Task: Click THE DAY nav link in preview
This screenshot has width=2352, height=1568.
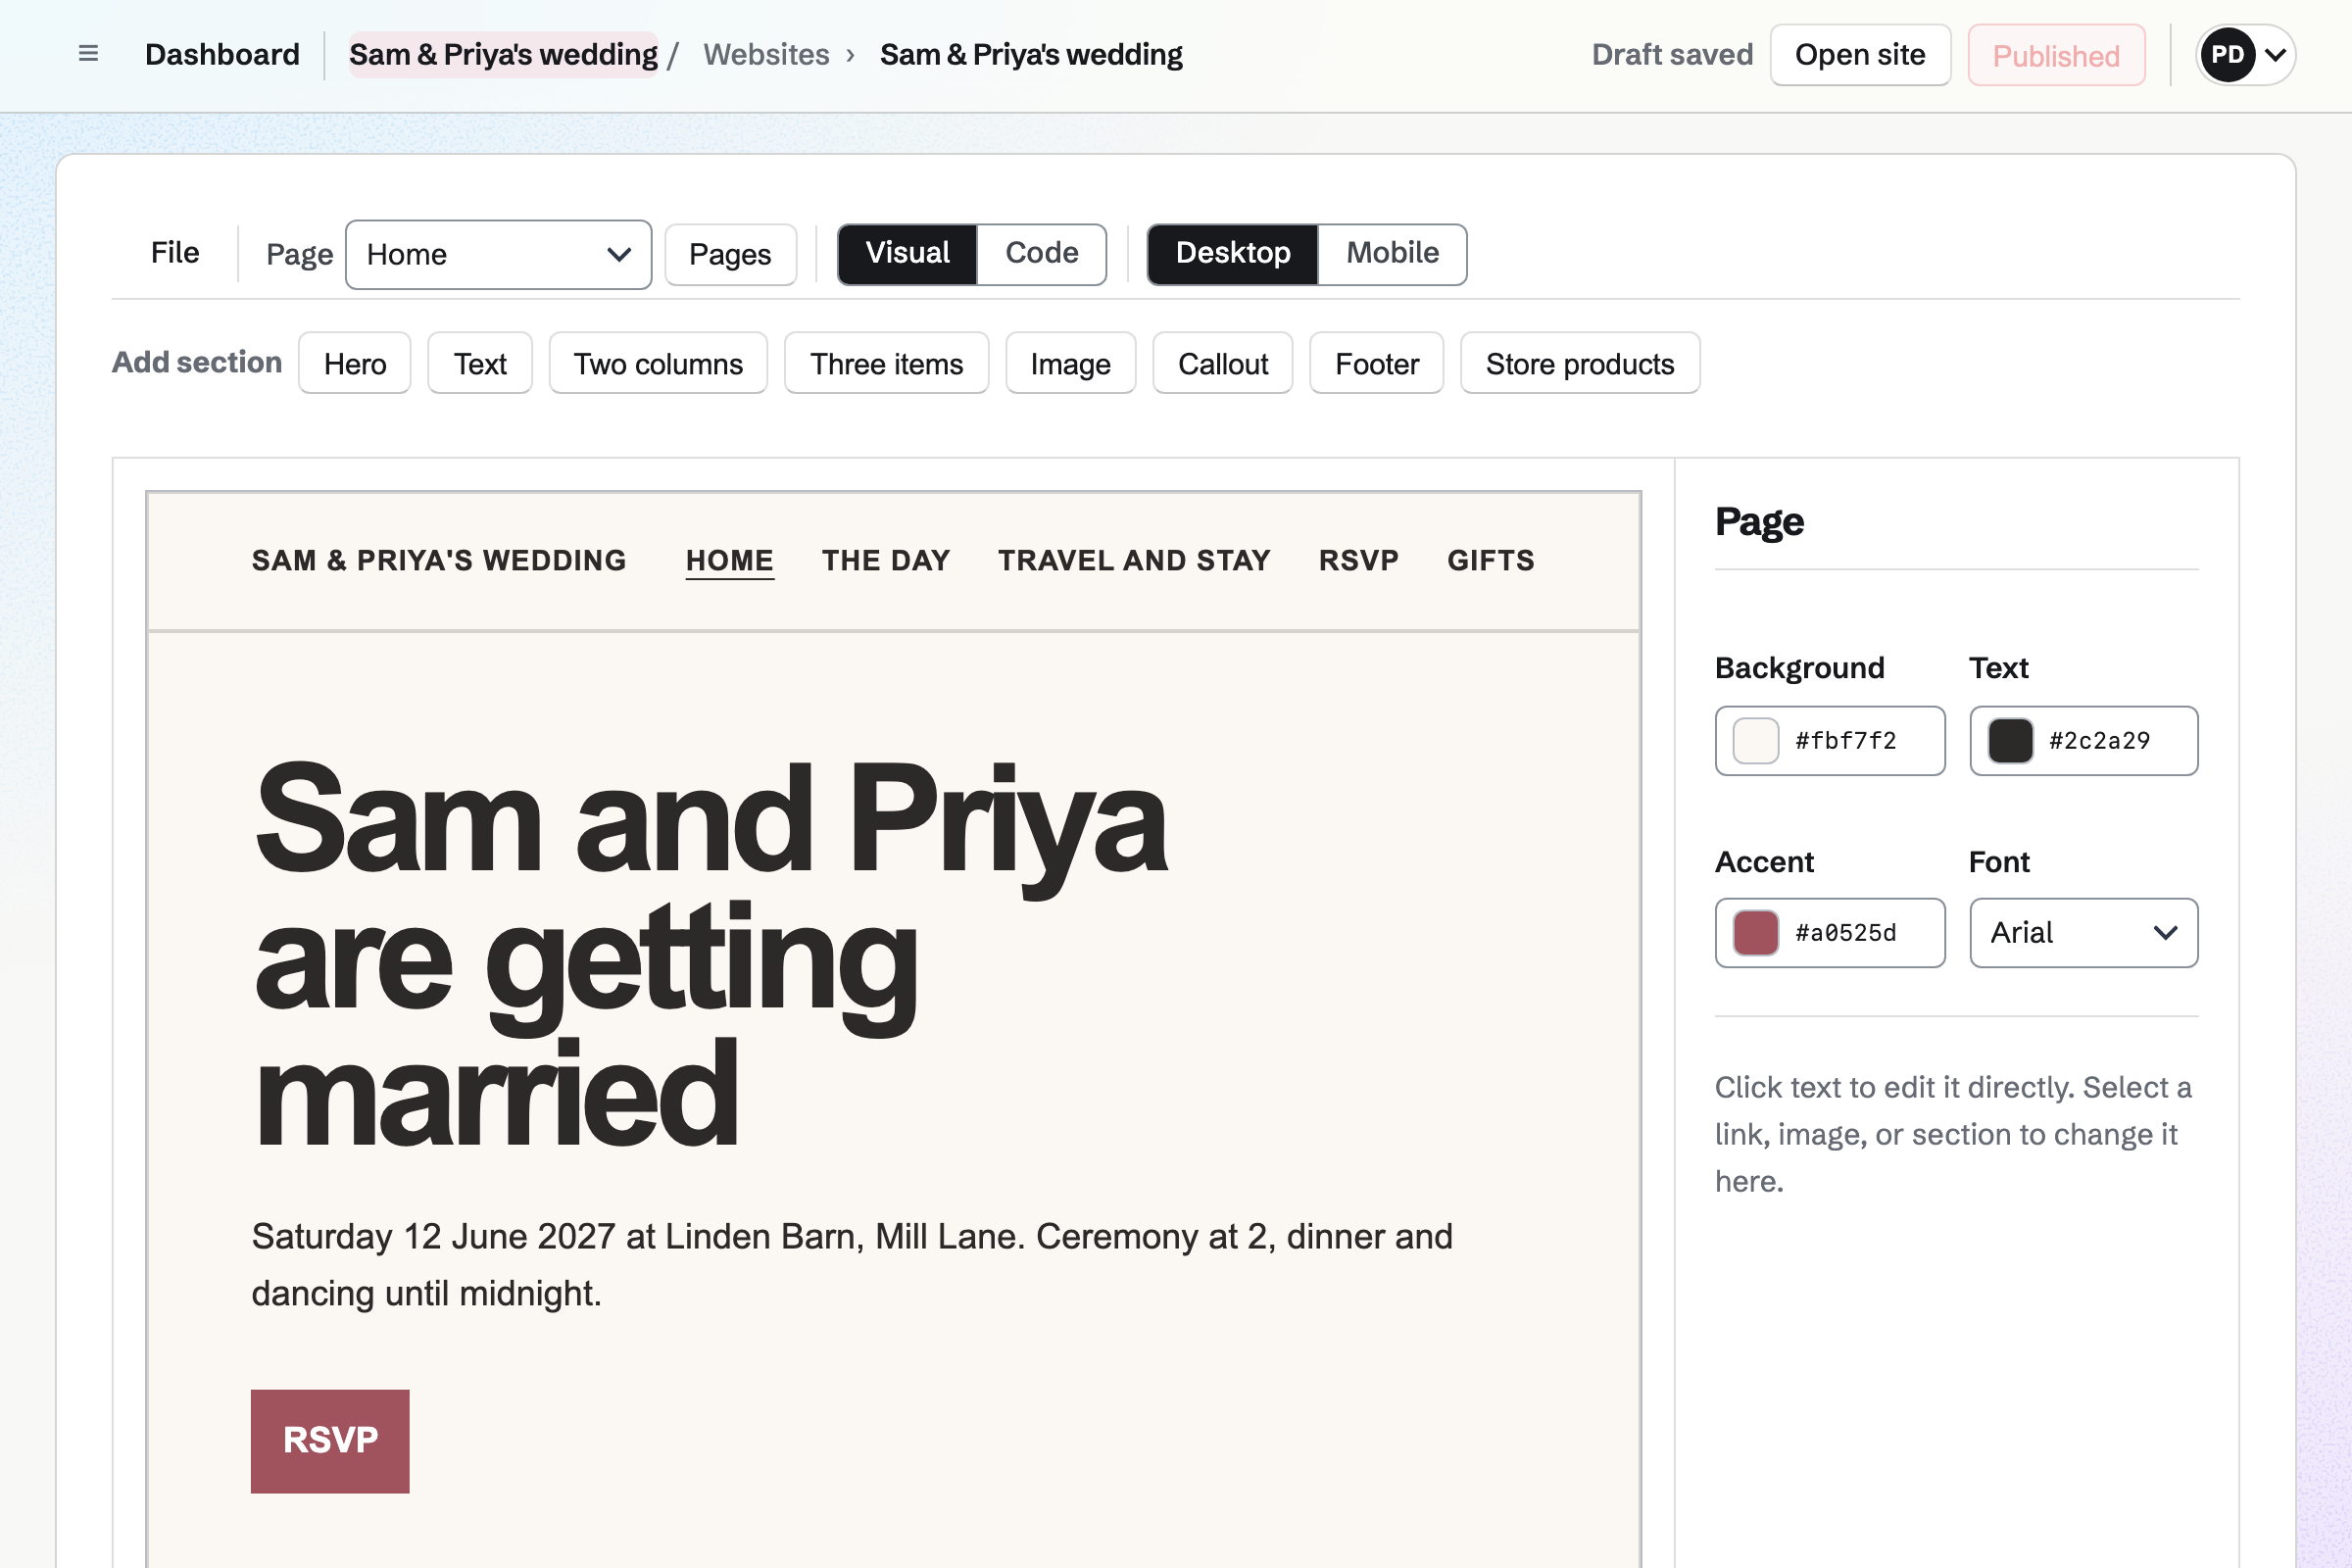Action: click(886, 560)
